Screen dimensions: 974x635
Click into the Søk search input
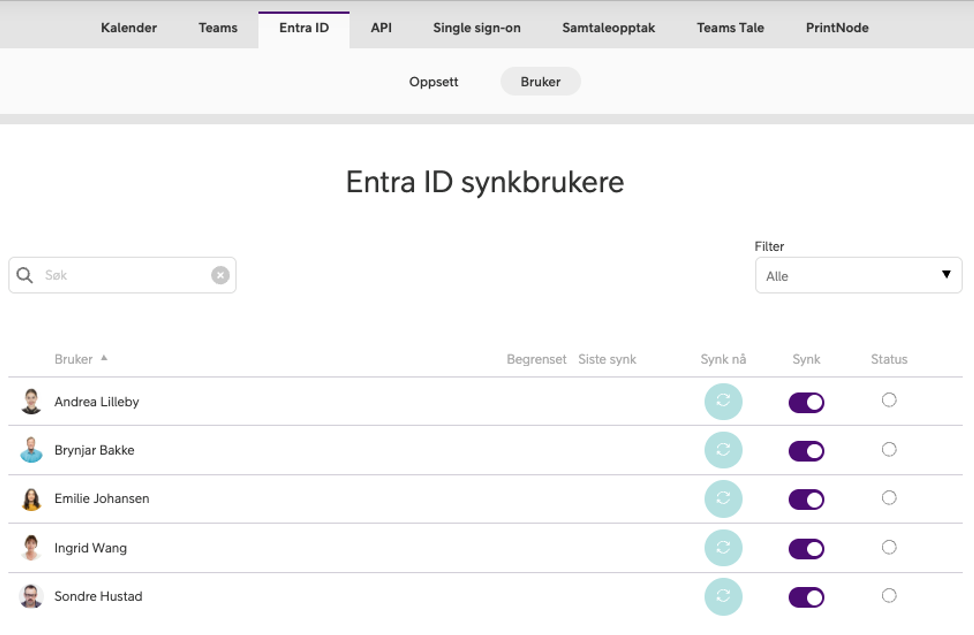click(125, 276)
